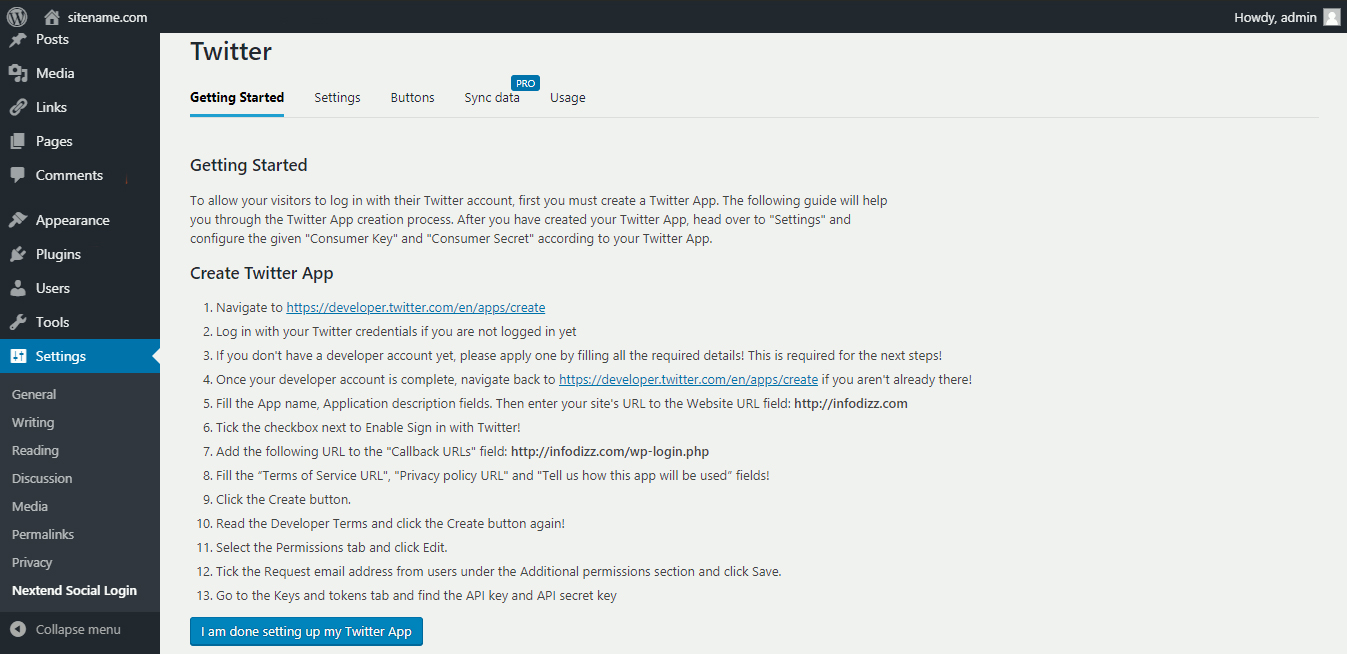Open Media settings submenu
Viewport: 1347px width, 654px height.
[30, 506]
